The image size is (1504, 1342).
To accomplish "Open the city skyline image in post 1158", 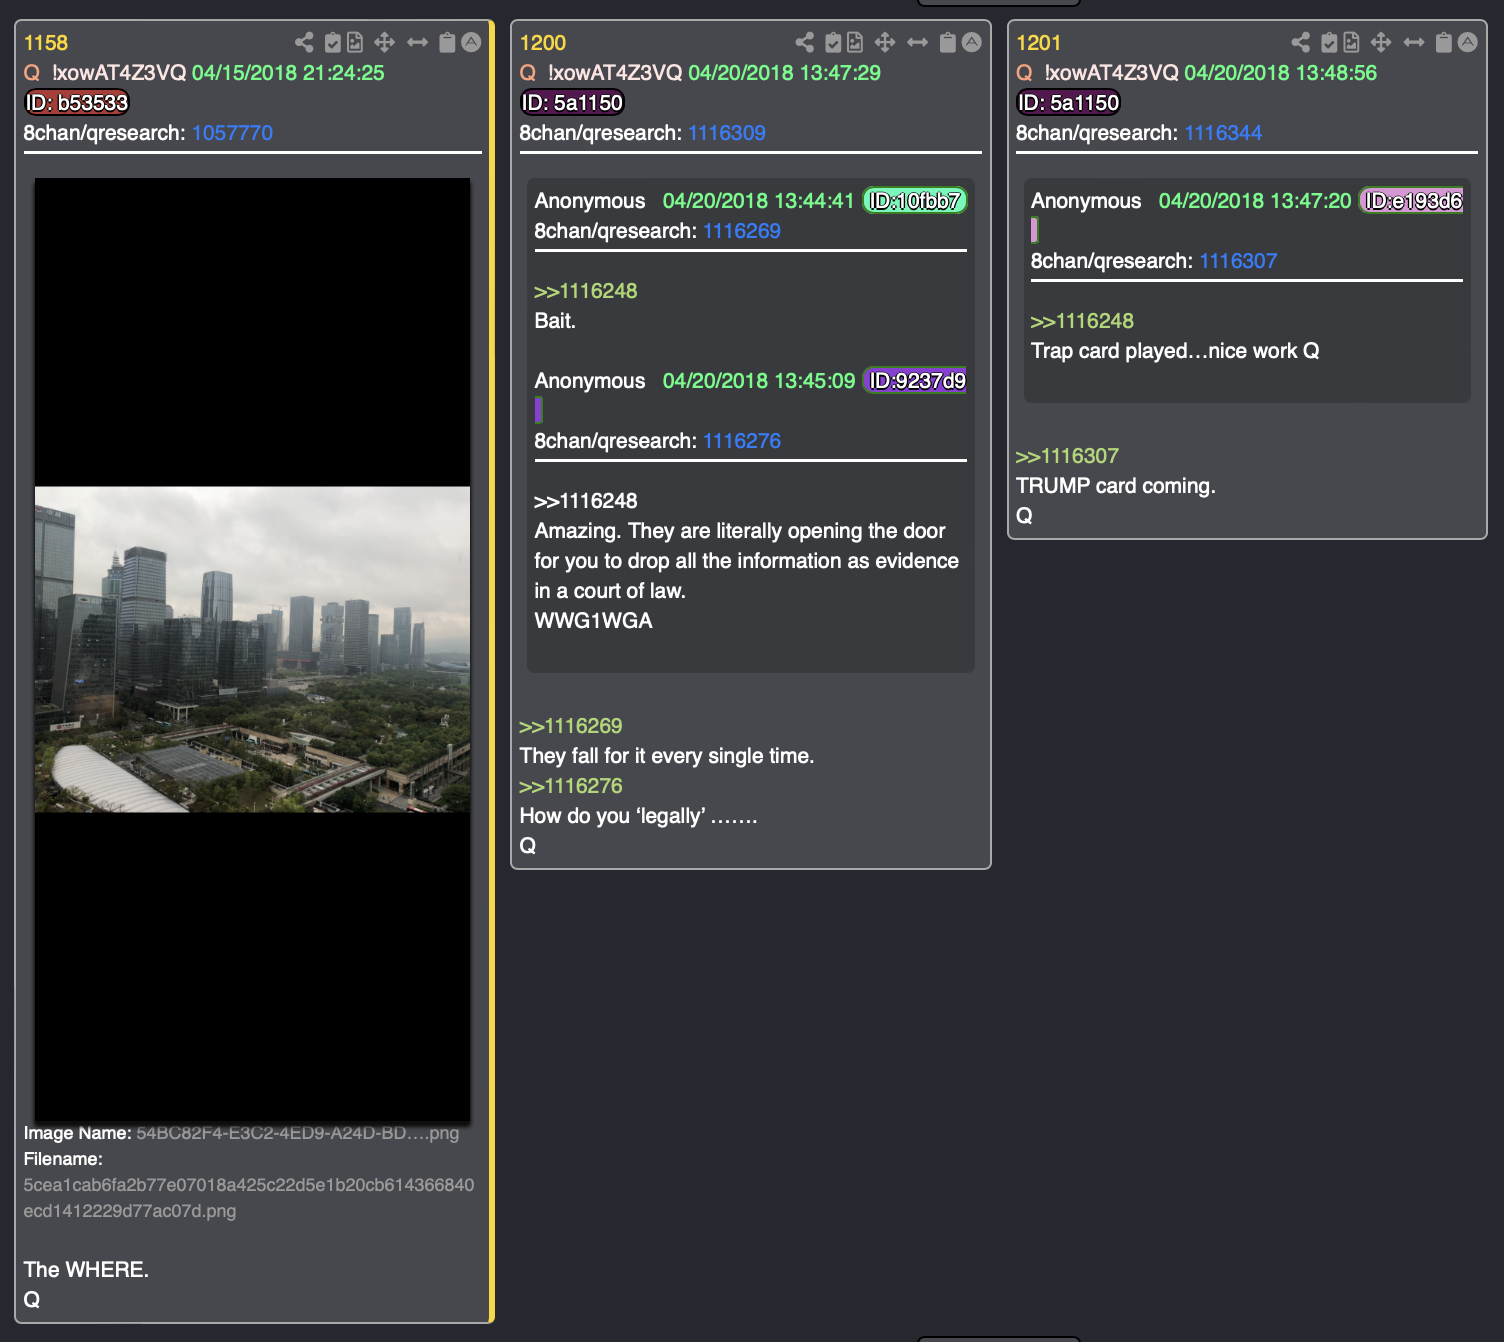I will [252, 650].
